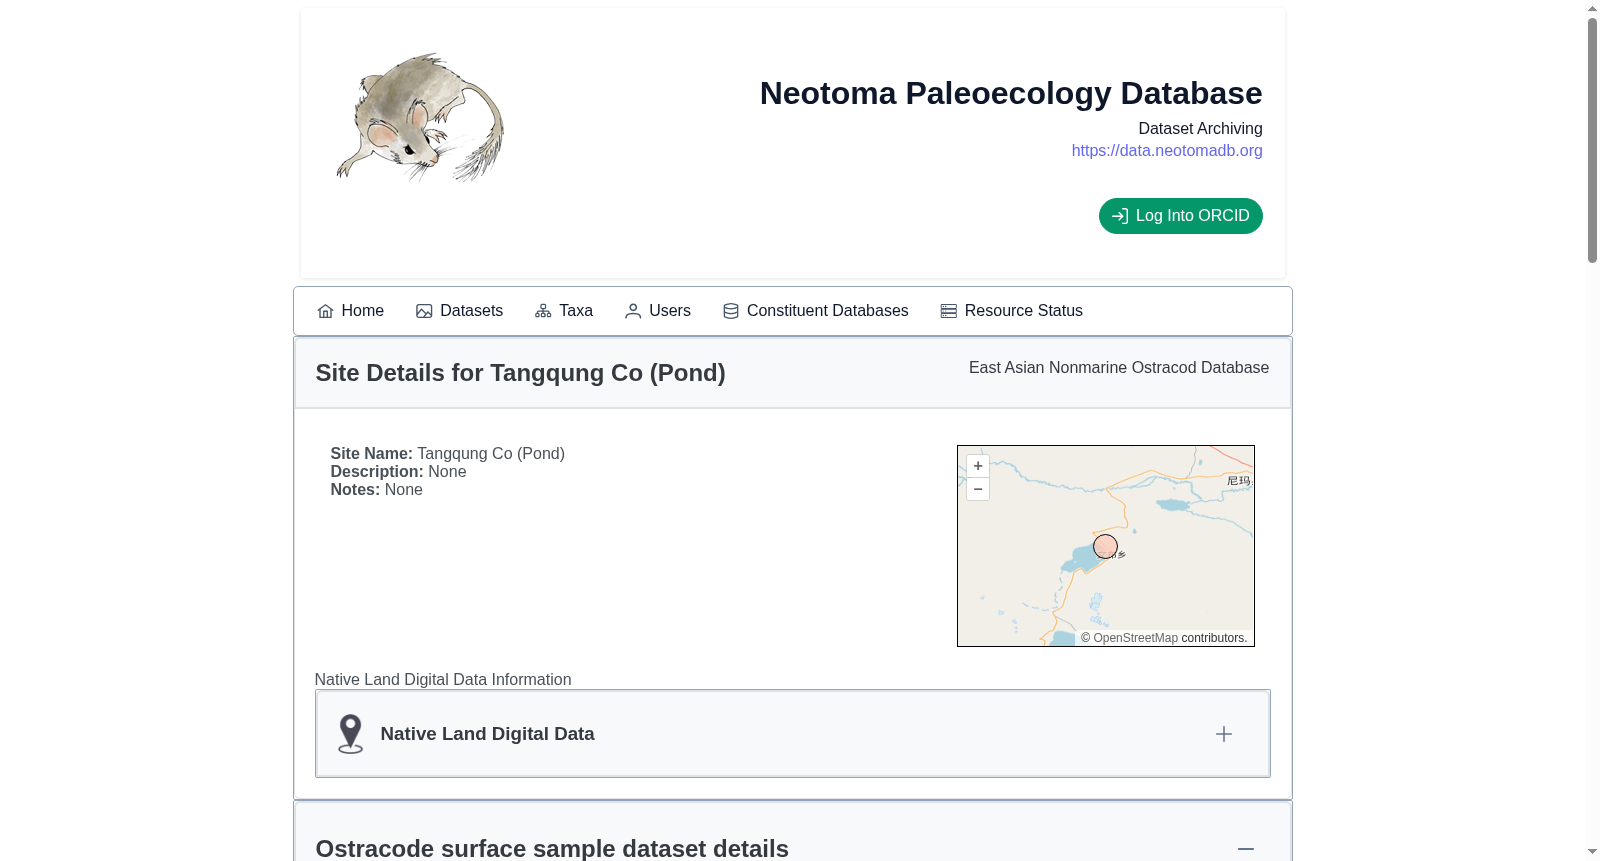The width and height of the screenshot is (1600, 861).
Task: Click the Datasets image icon
Action: pyautogui.click(x=424, y=311)
